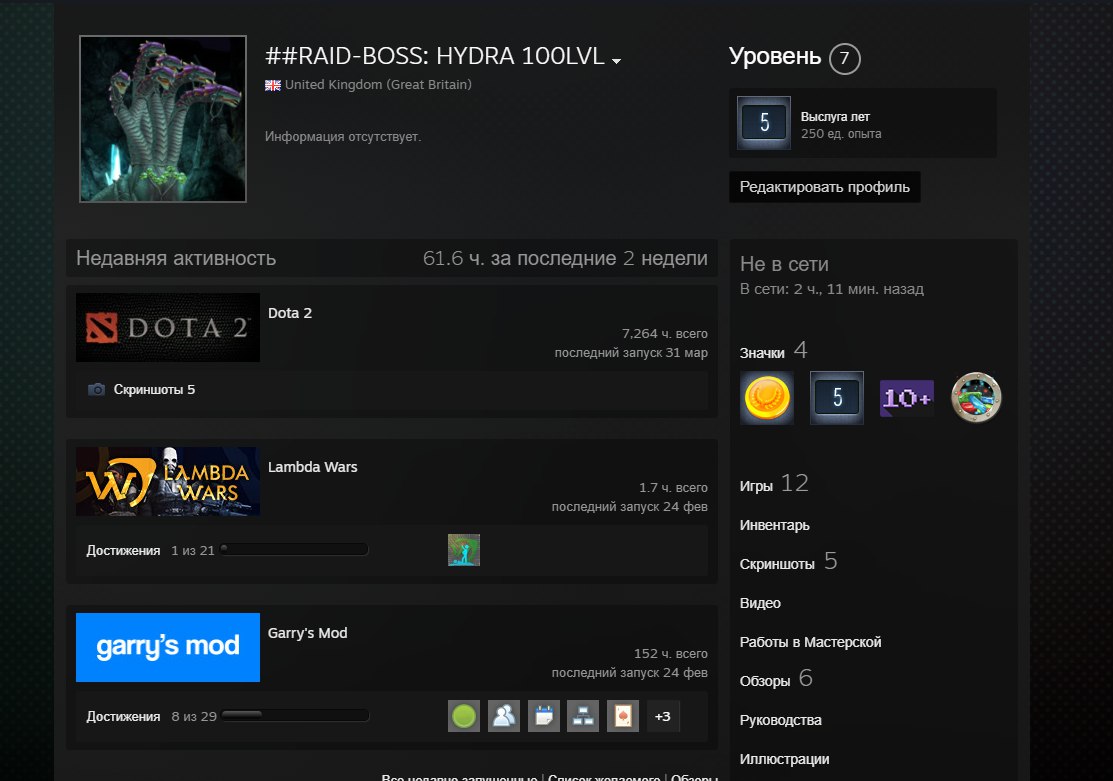The image size is (1113, 781).
Task: Open the Видео link
Action: tap(760, 604)
